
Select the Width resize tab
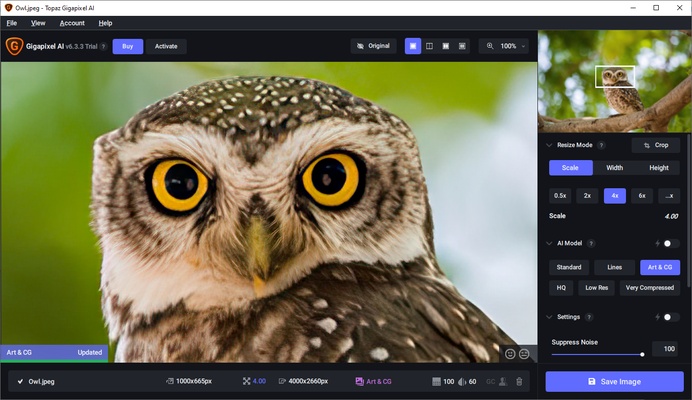(x=614, y=168)
